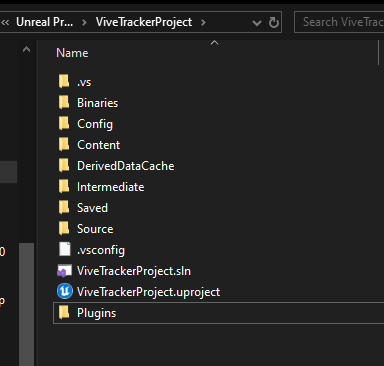
Task: Click the DerivedDataCache folder icon
Action: pyautogui.click(x=64, y=165)
